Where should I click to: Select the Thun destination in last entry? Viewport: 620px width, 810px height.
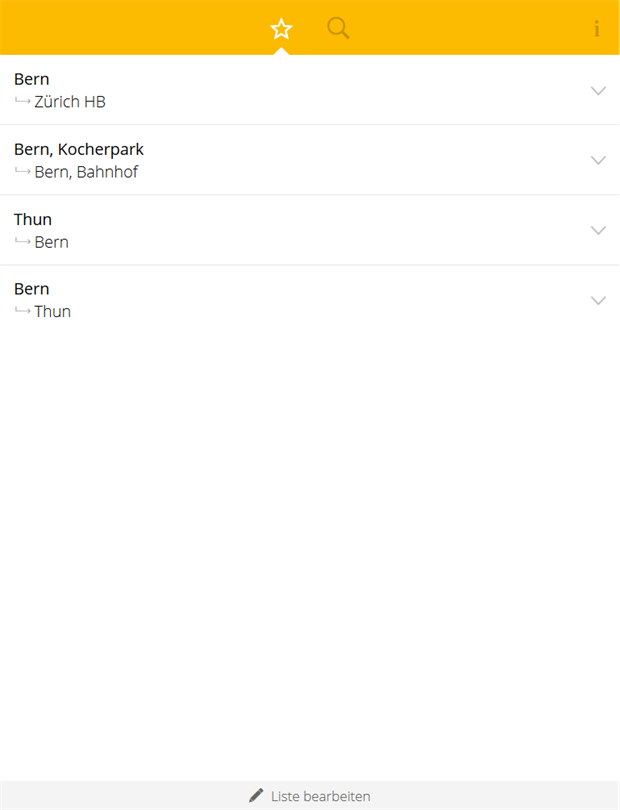tap(52, 311)
